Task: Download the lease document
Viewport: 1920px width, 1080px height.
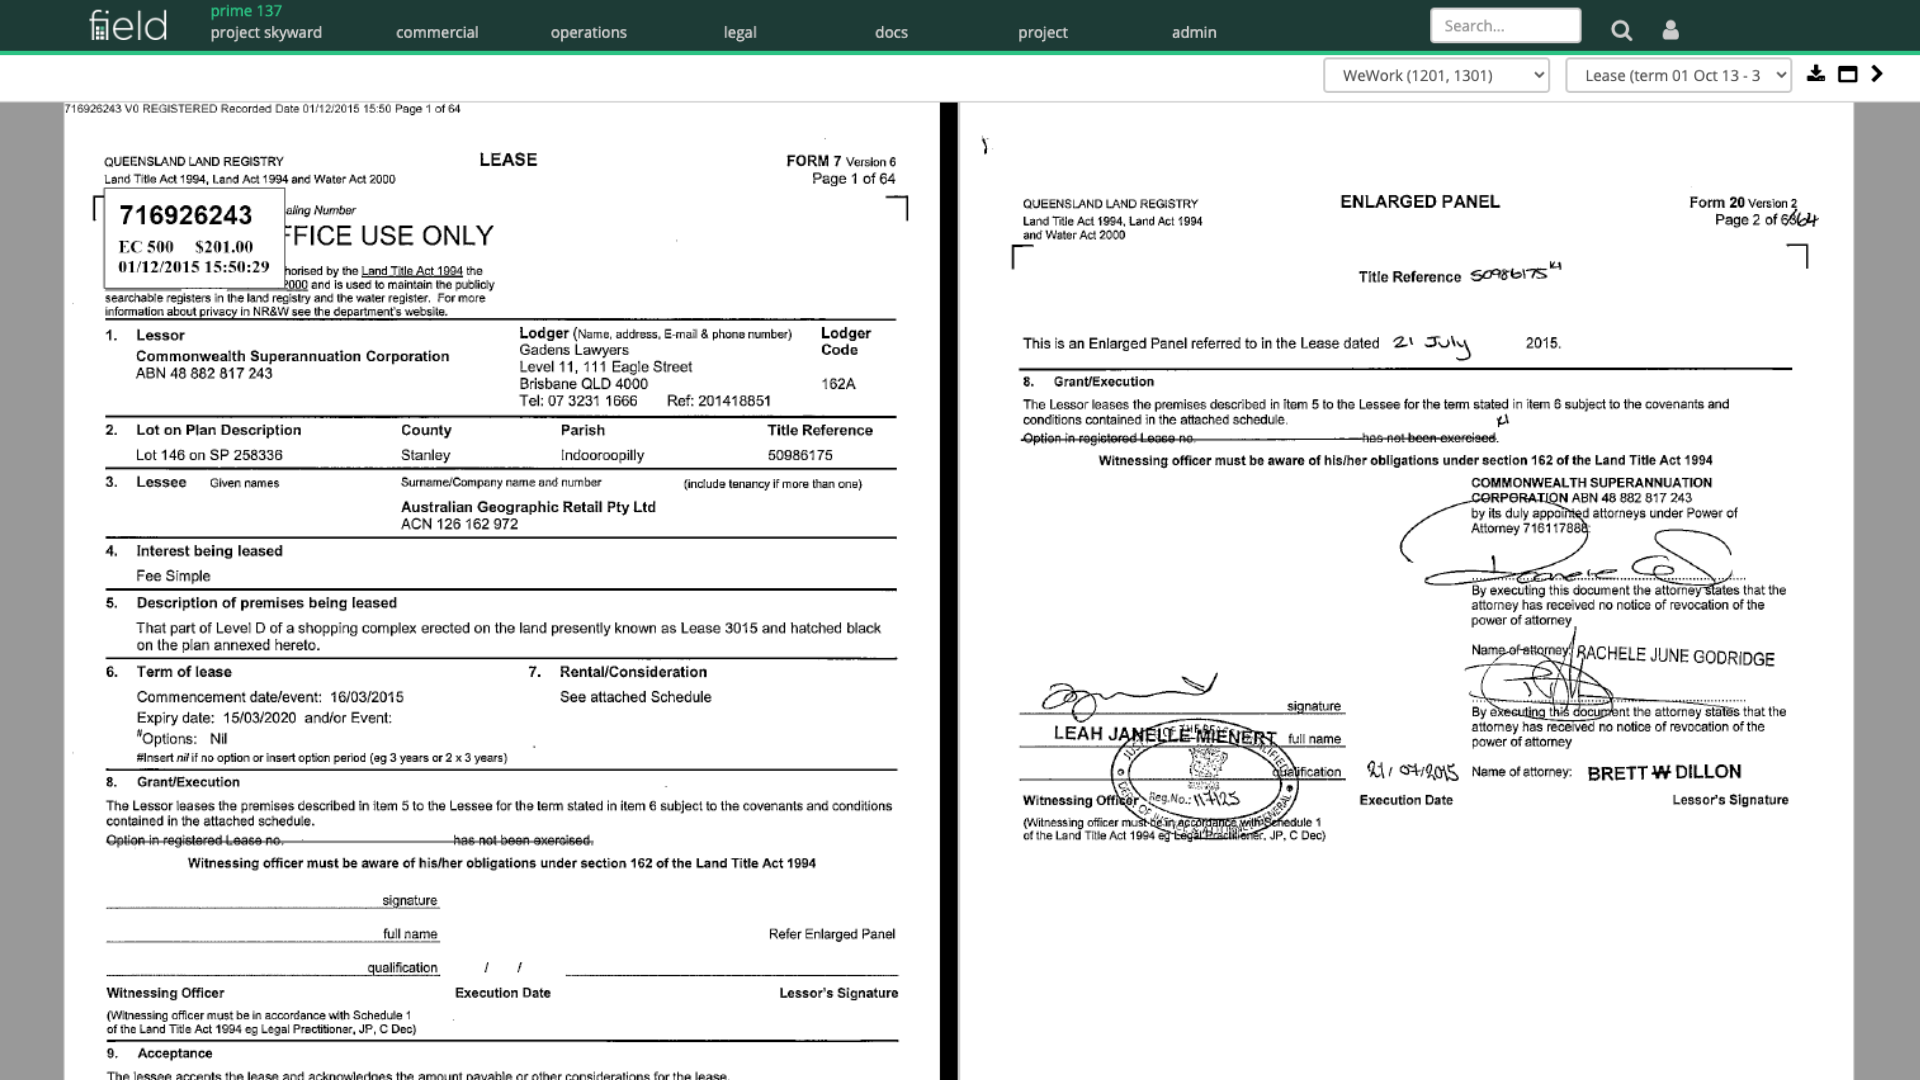Action: pyautogui.click(x=1816, y=74)
